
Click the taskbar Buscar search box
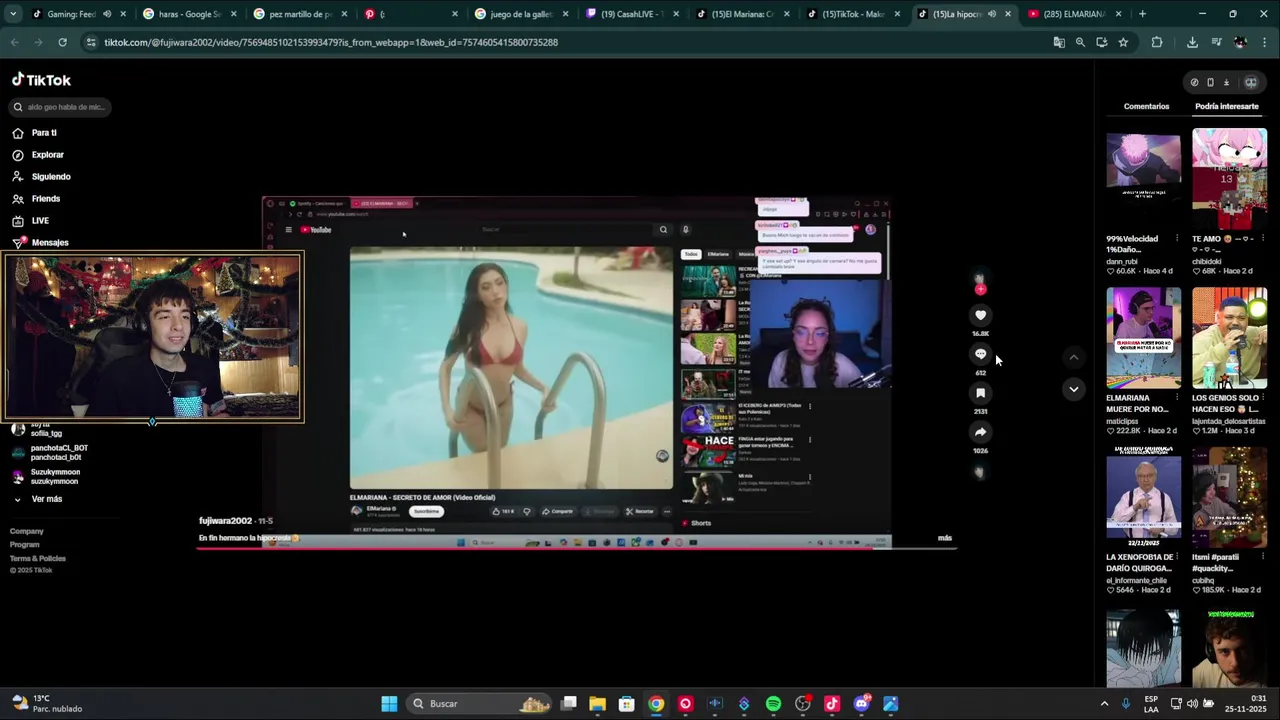coord(481,704)
